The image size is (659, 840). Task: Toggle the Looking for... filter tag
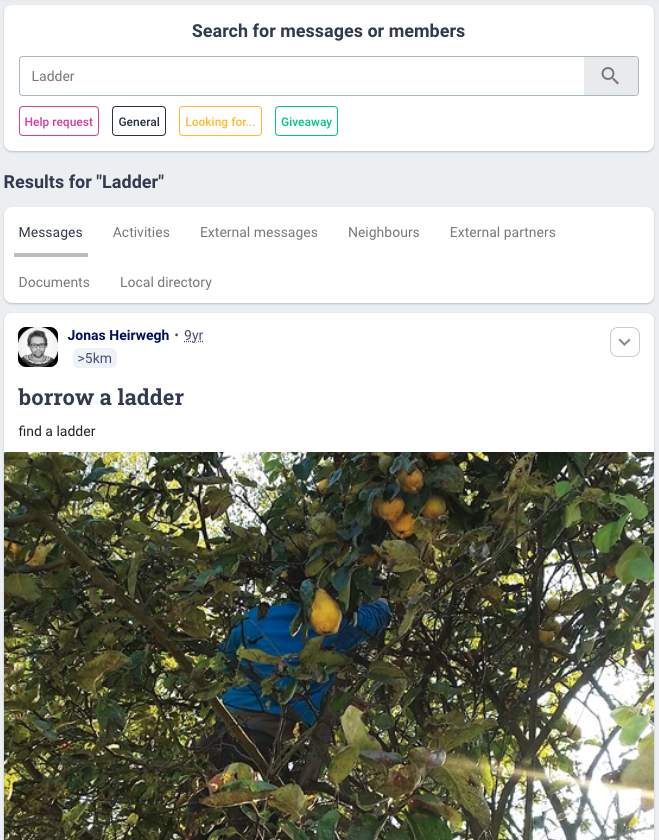pos(220,121)
